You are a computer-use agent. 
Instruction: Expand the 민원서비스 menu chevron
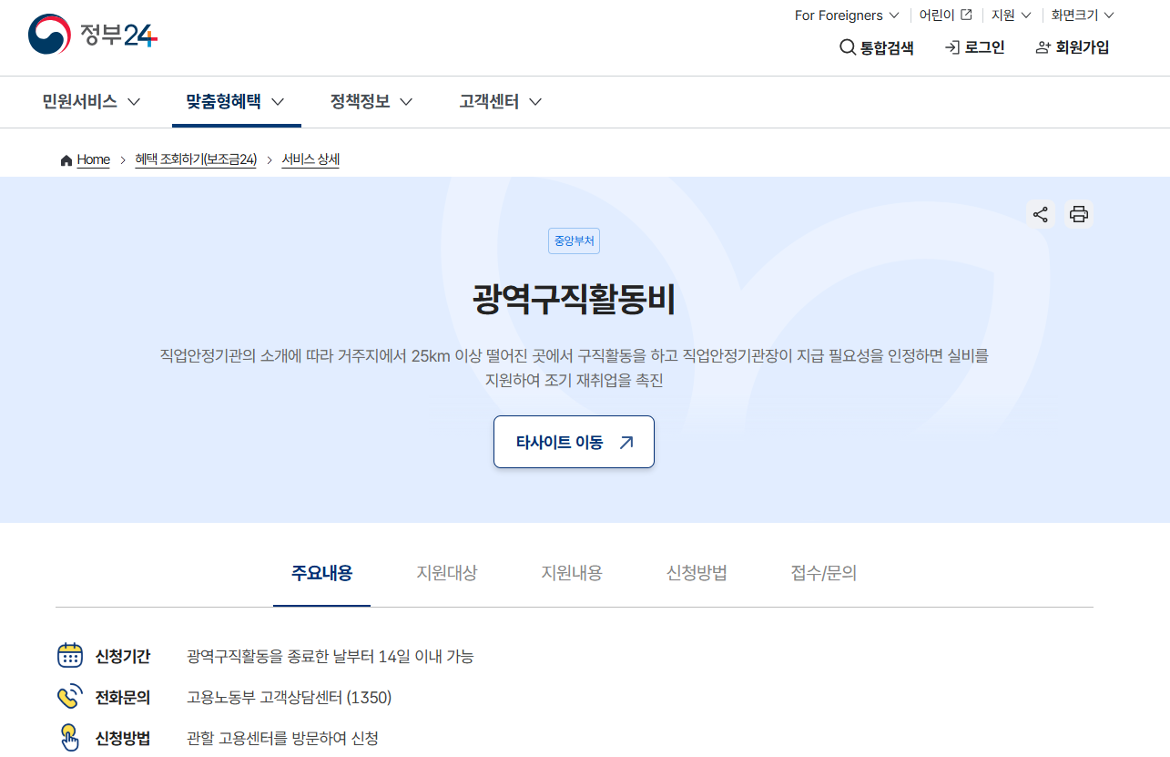[138, 101]
